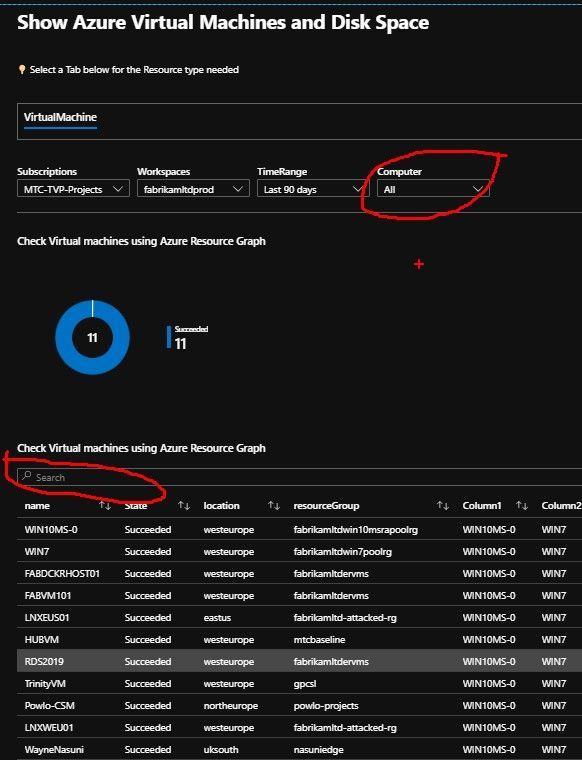
Task: Click the resourceGroup column header
Action: pos(327,506)
